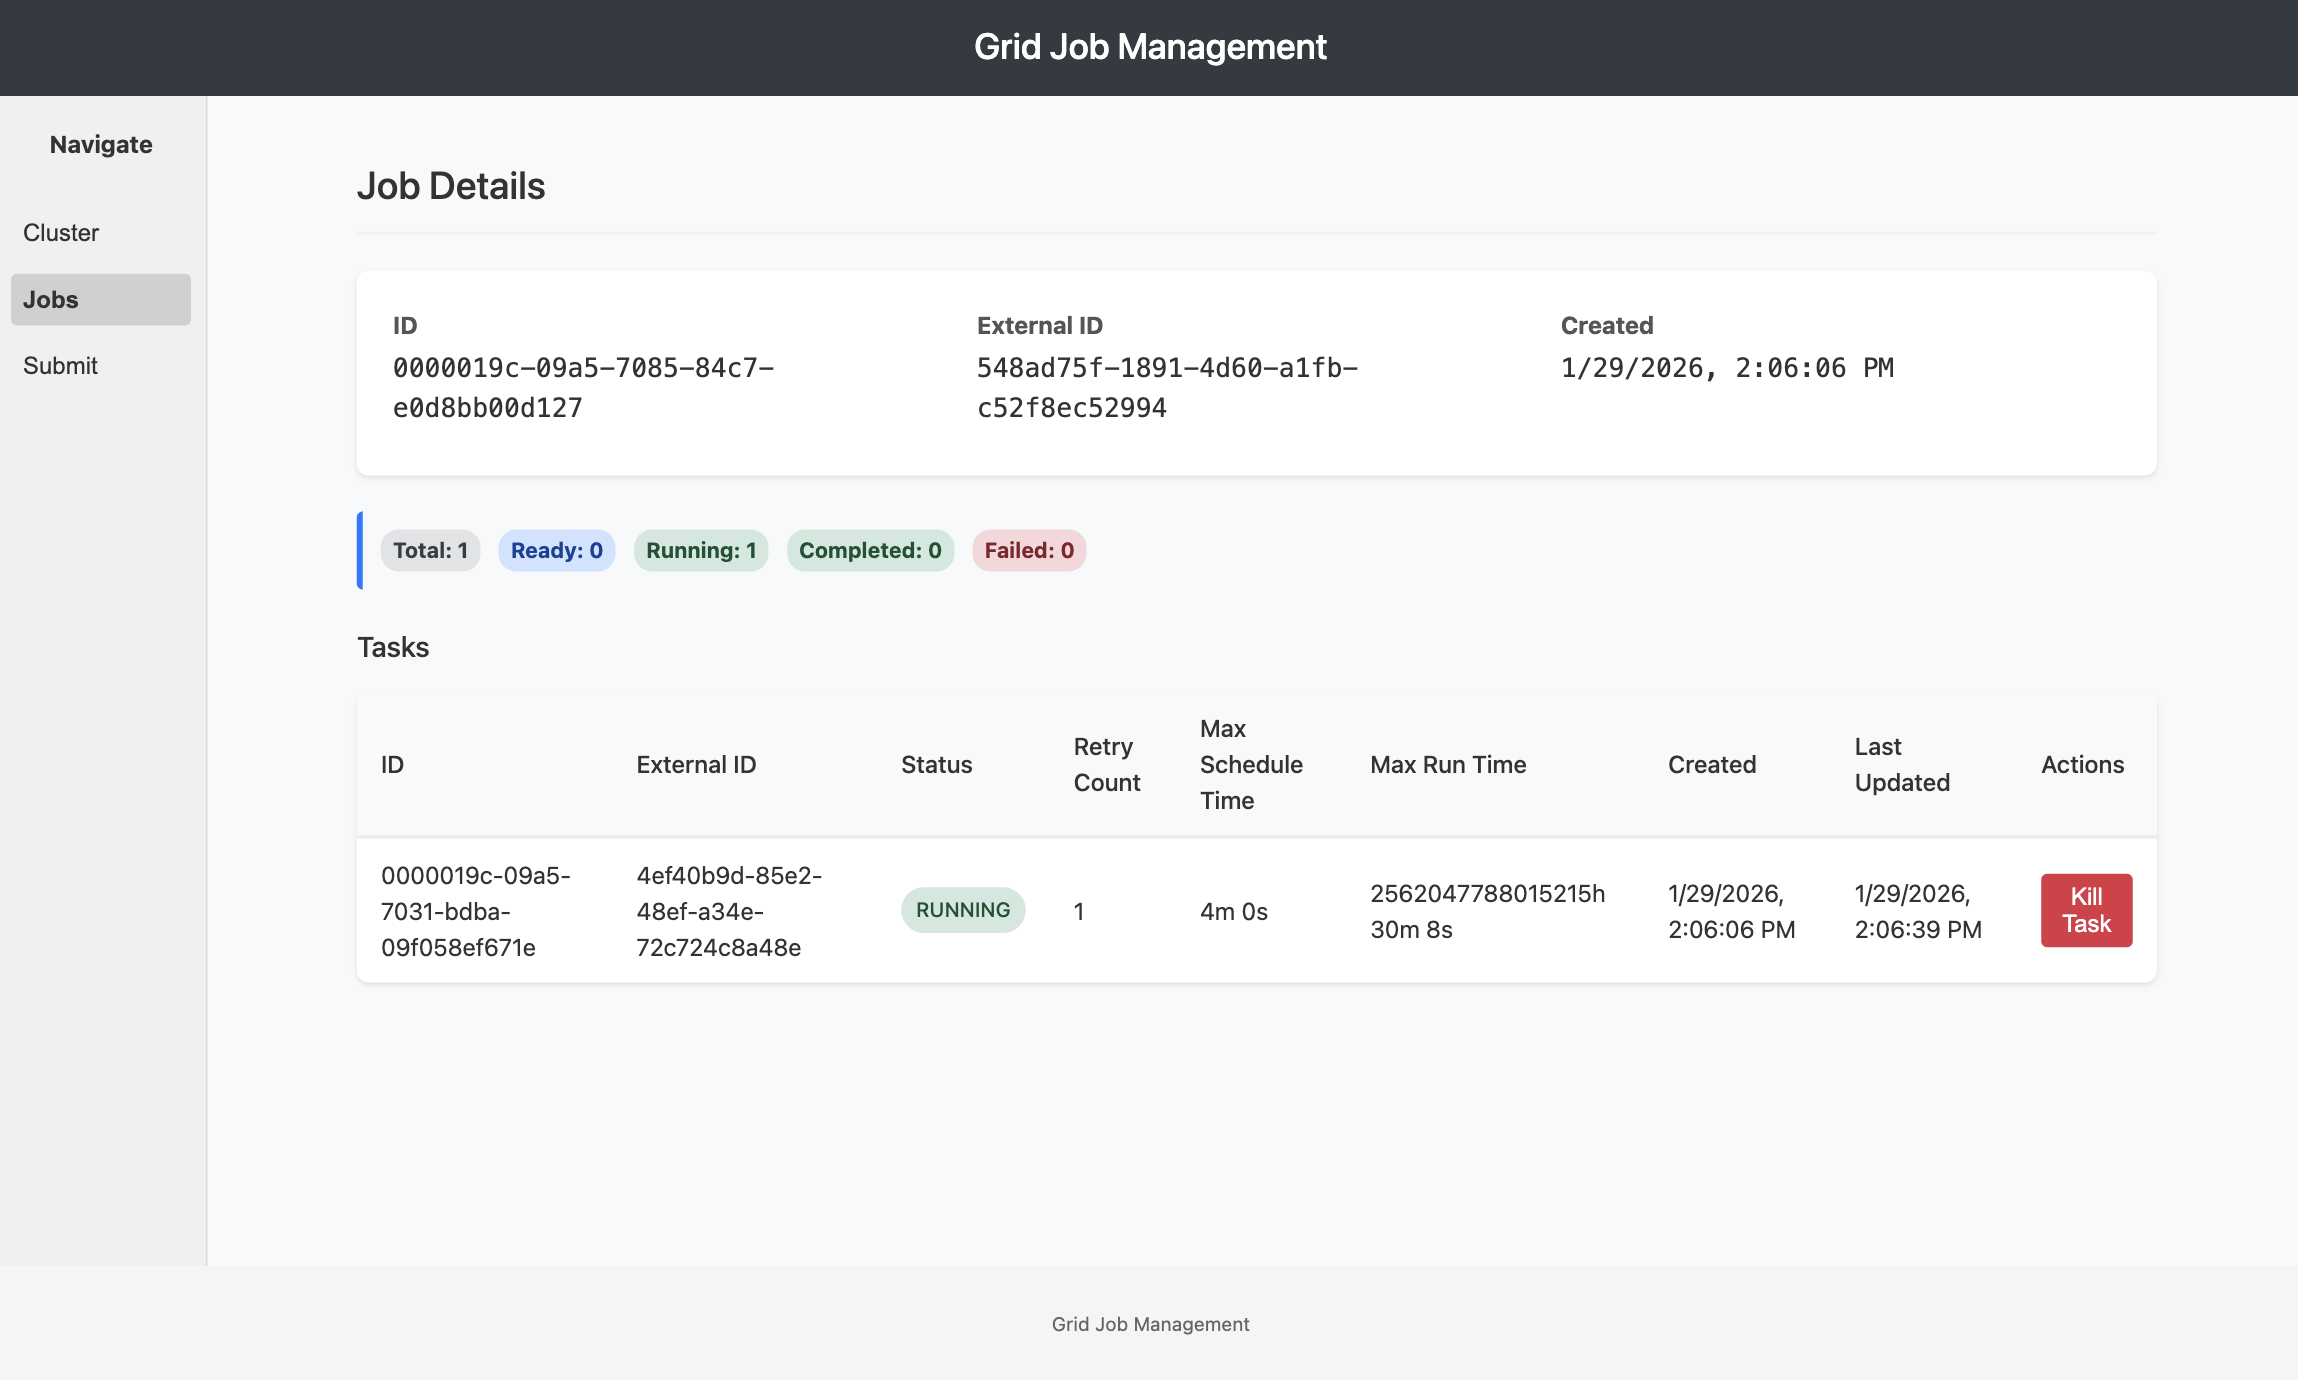Viewport: 2298px width, 1380px height.
Task: Click the Completed: 0 badge
Action: [869, 551]
